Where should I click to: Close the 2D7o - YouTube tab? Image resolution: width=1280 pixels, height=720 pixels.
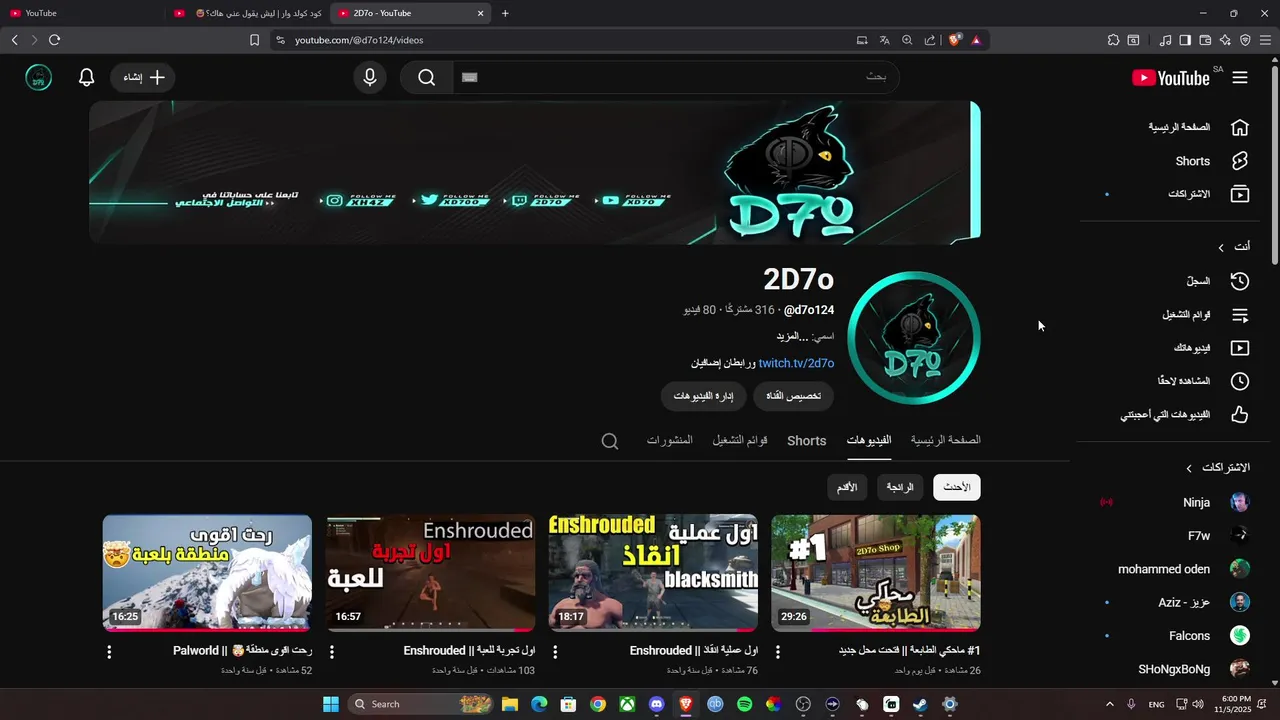coord(480,13)
